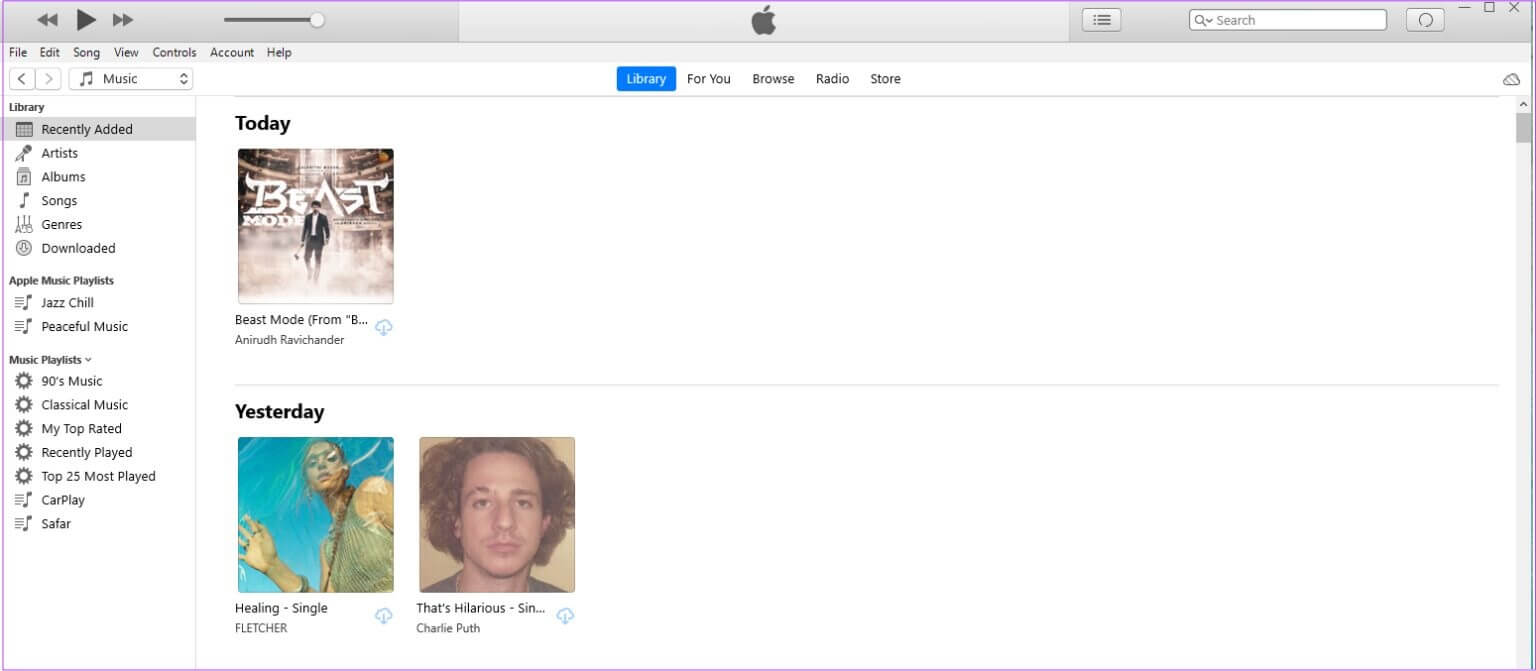Start playback with the Play button
Screen dimensions: 1536x671
coord(87,19)
